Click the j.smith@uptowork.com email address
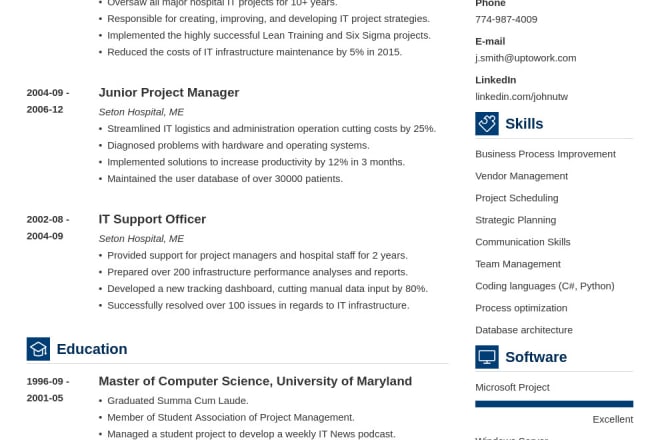This screenshot has width=660, height=440. click(525, 58)
